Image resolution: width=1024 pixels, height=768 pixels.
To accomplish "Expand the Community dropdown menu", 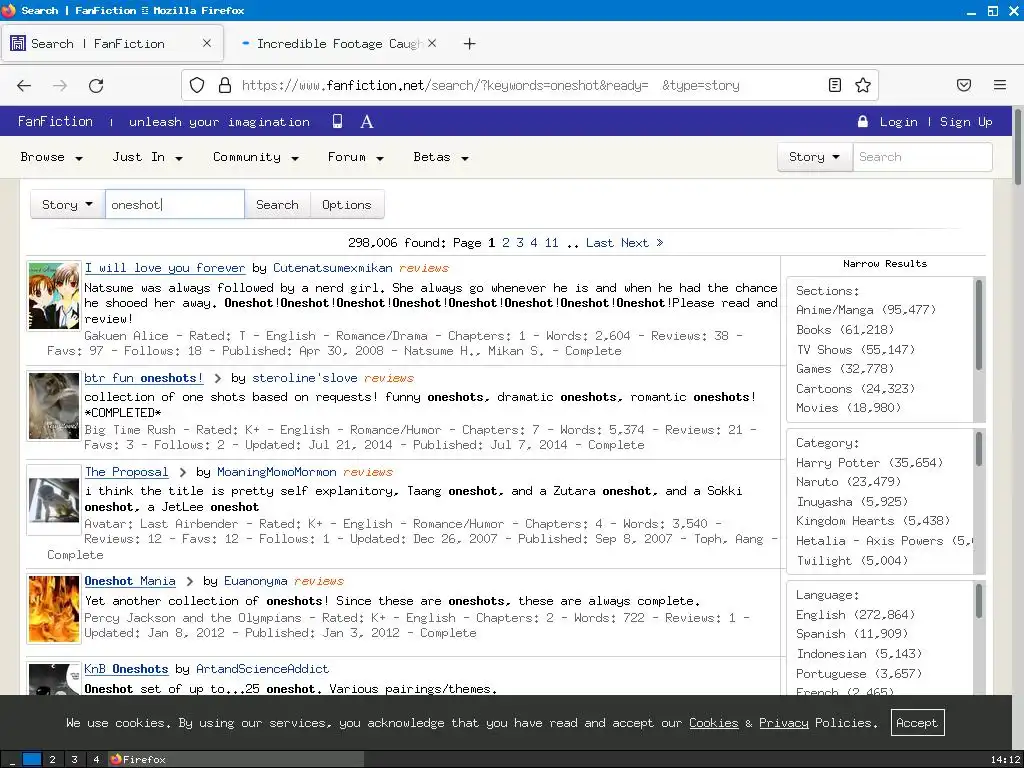I will 256,157.
